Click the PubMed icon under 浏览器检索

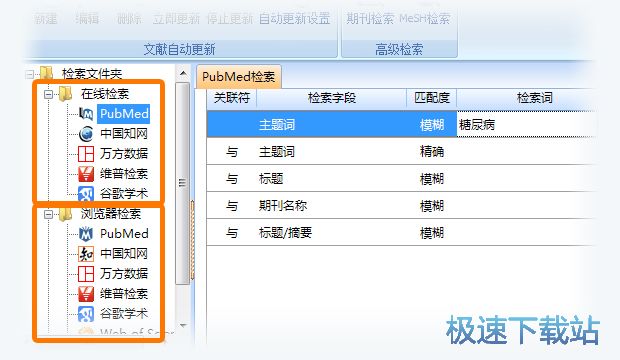86,234
